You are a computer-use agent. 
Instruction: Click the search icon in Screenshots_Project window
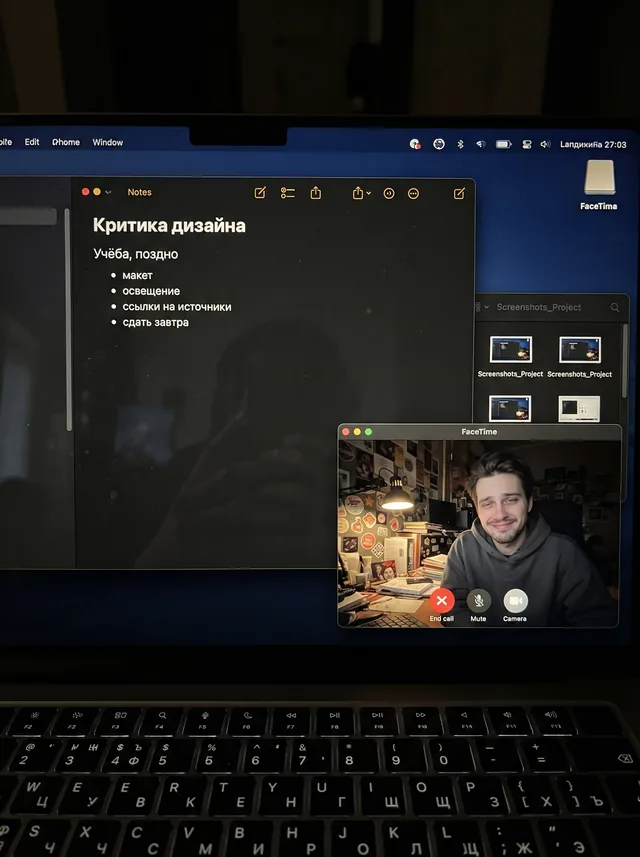(x=615, y=308)
